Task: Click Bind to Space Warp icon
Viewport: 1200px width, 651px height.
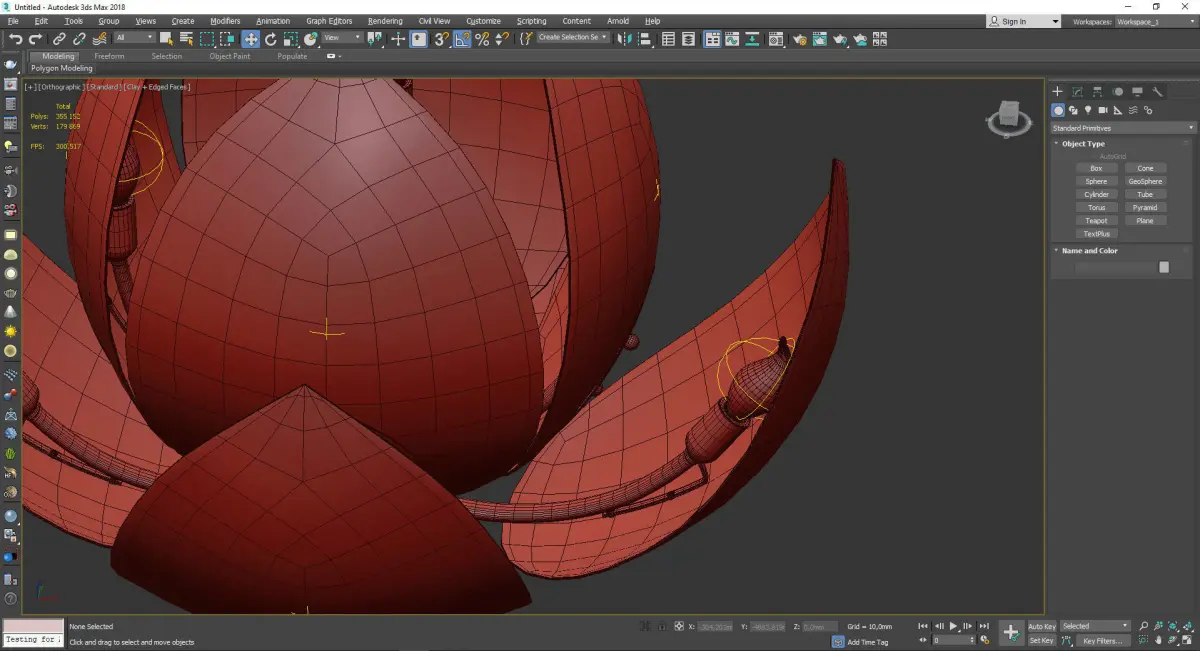Action: click(101, 39)
